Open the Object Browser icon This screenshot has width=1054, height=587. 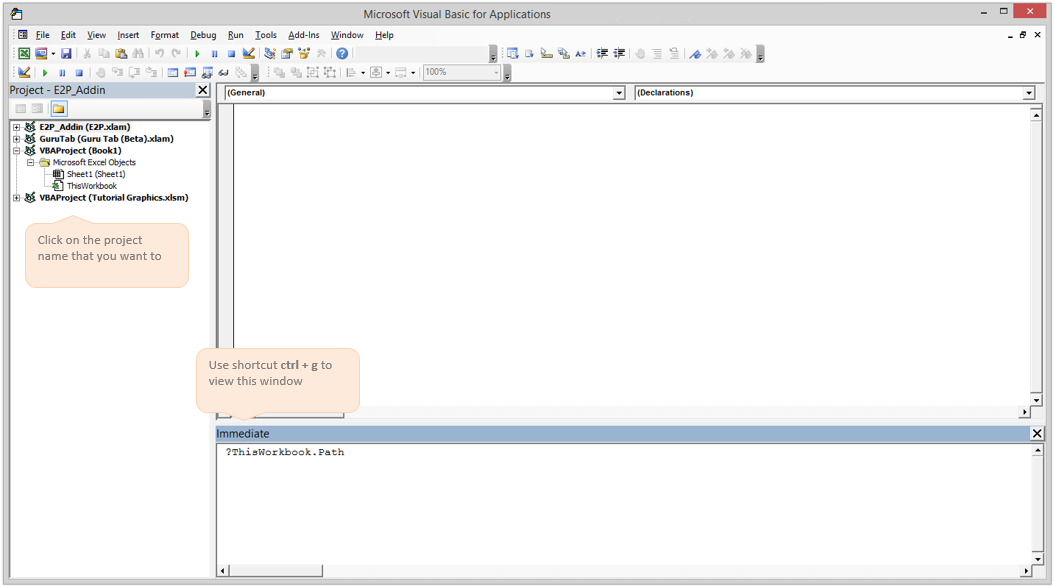(304, 54)
